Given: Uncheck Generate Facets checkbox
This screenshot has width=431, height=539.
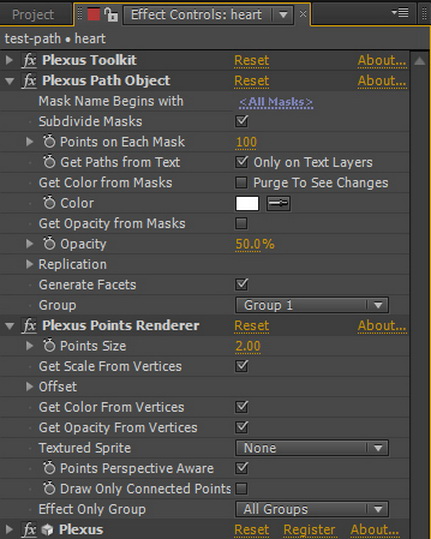Looking at the screenshot, I should (242, 284).
